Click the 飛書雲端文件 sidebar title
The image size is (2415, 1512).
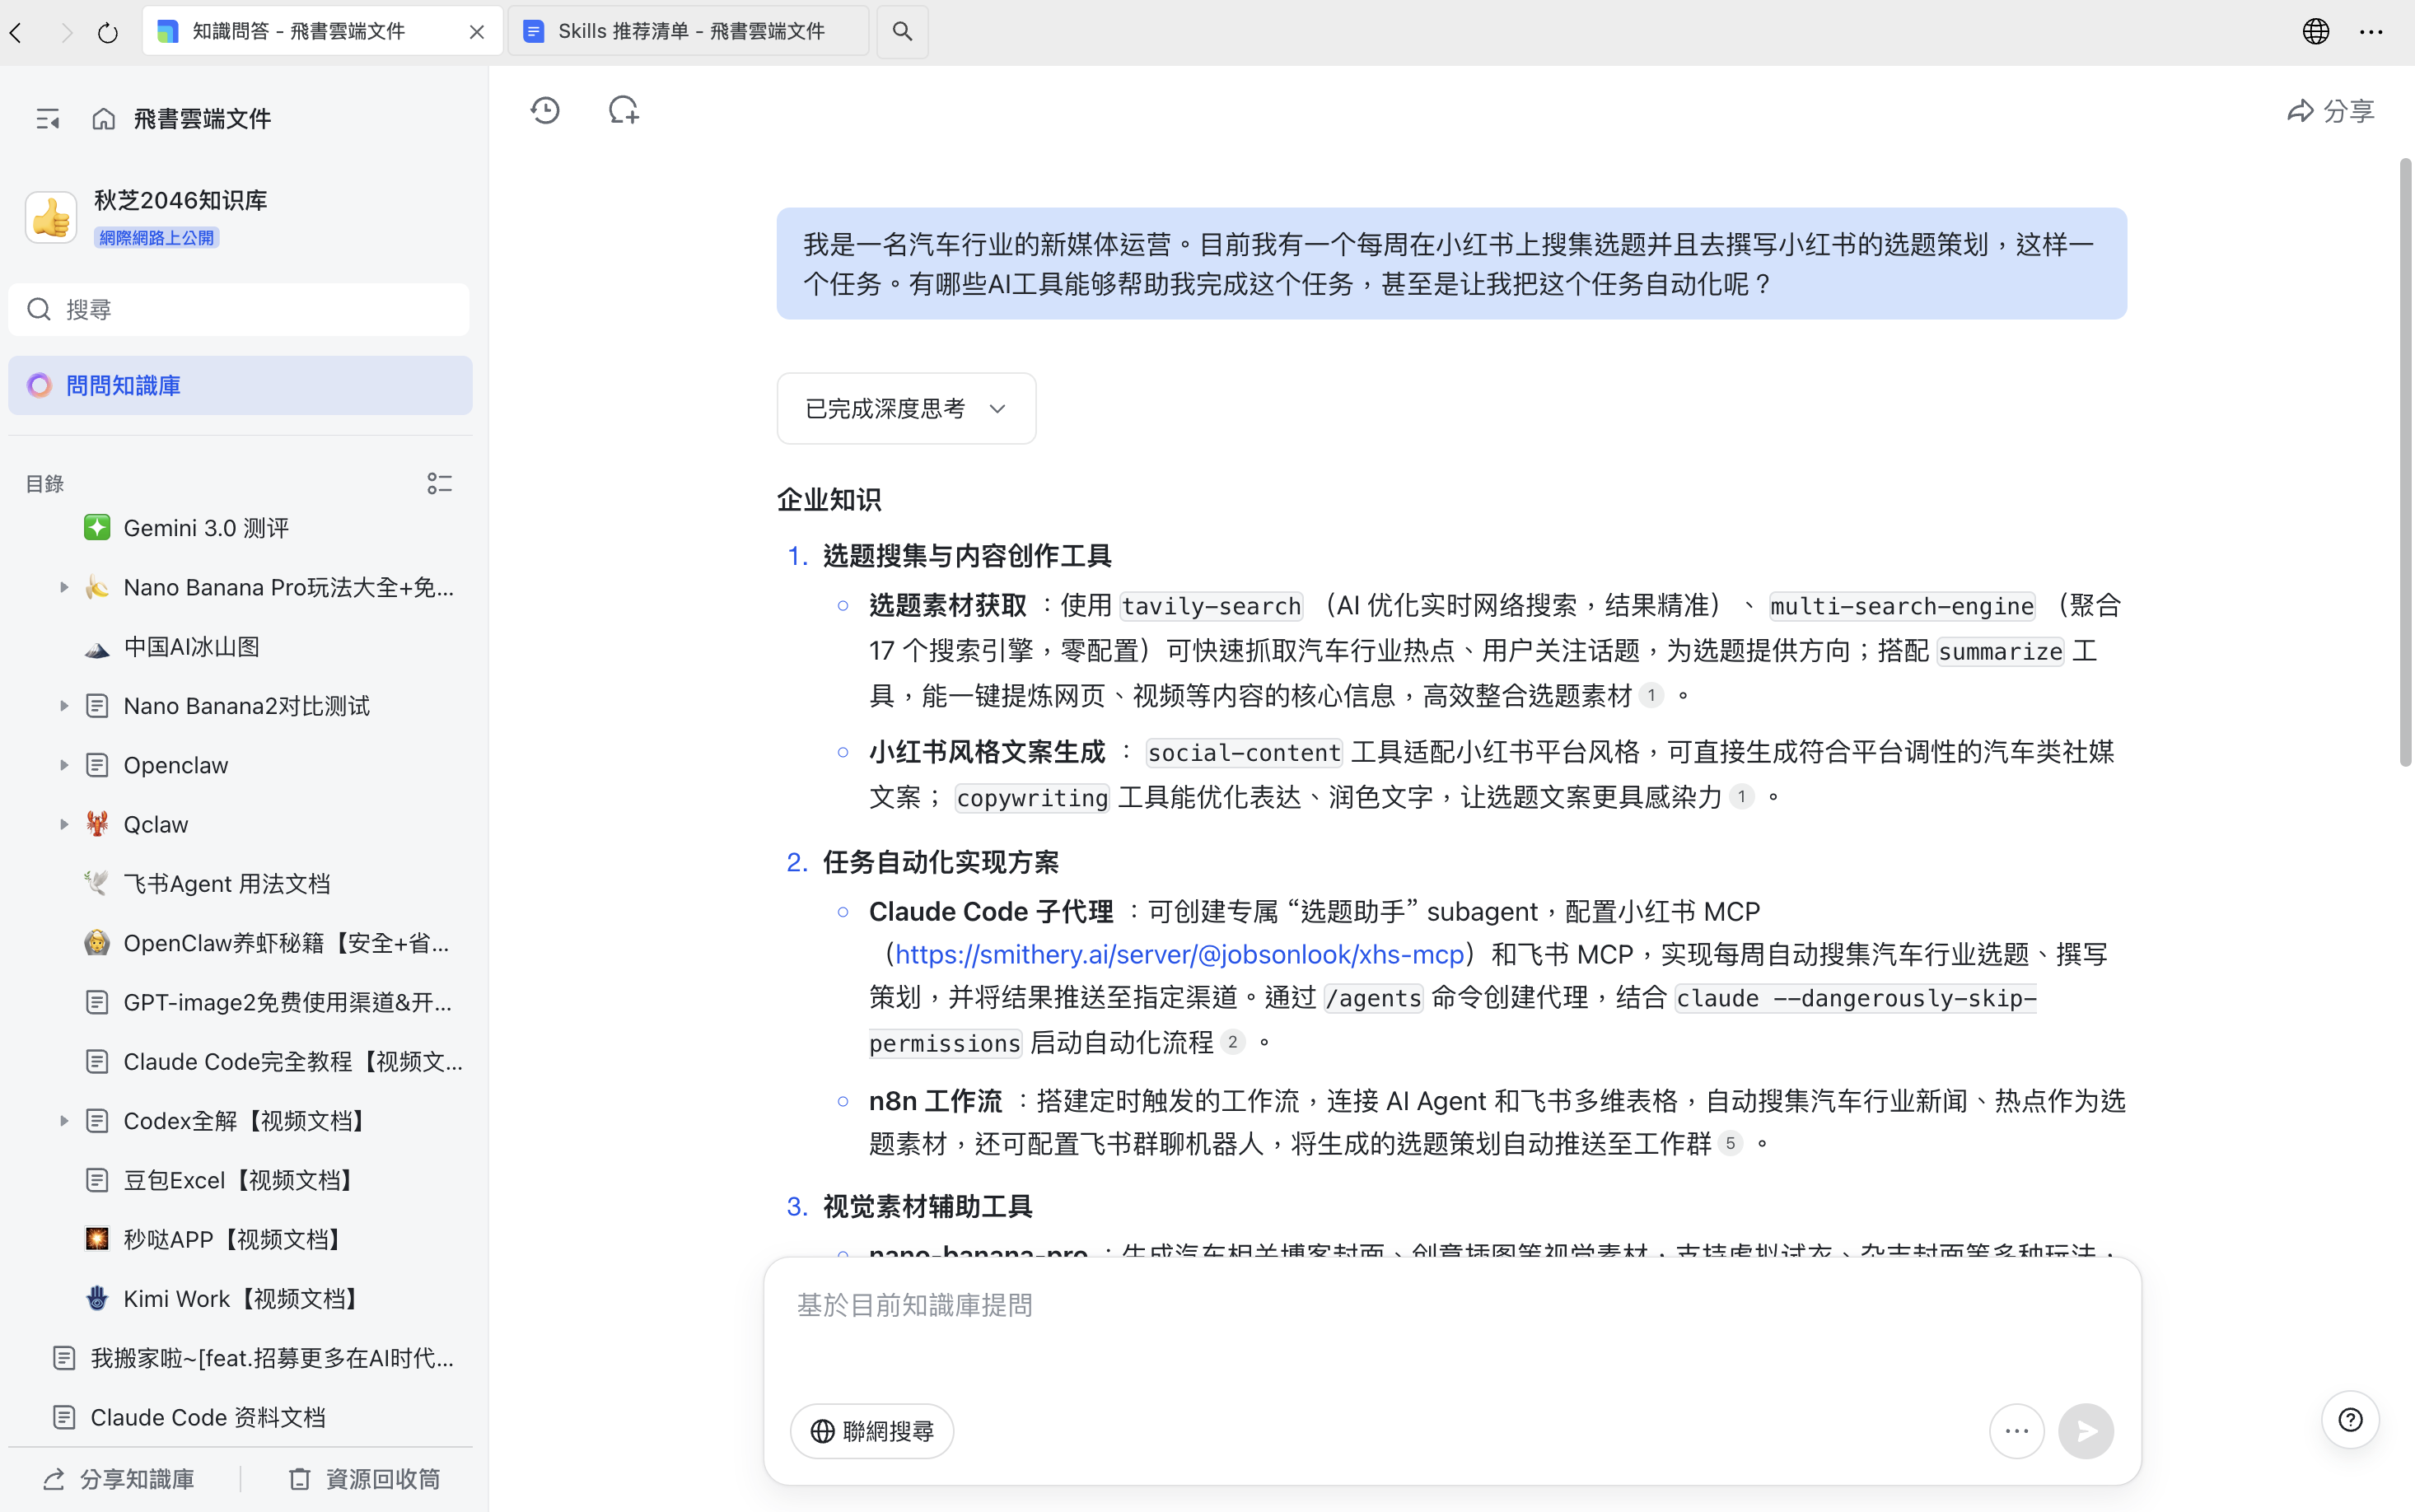point(202,119)
